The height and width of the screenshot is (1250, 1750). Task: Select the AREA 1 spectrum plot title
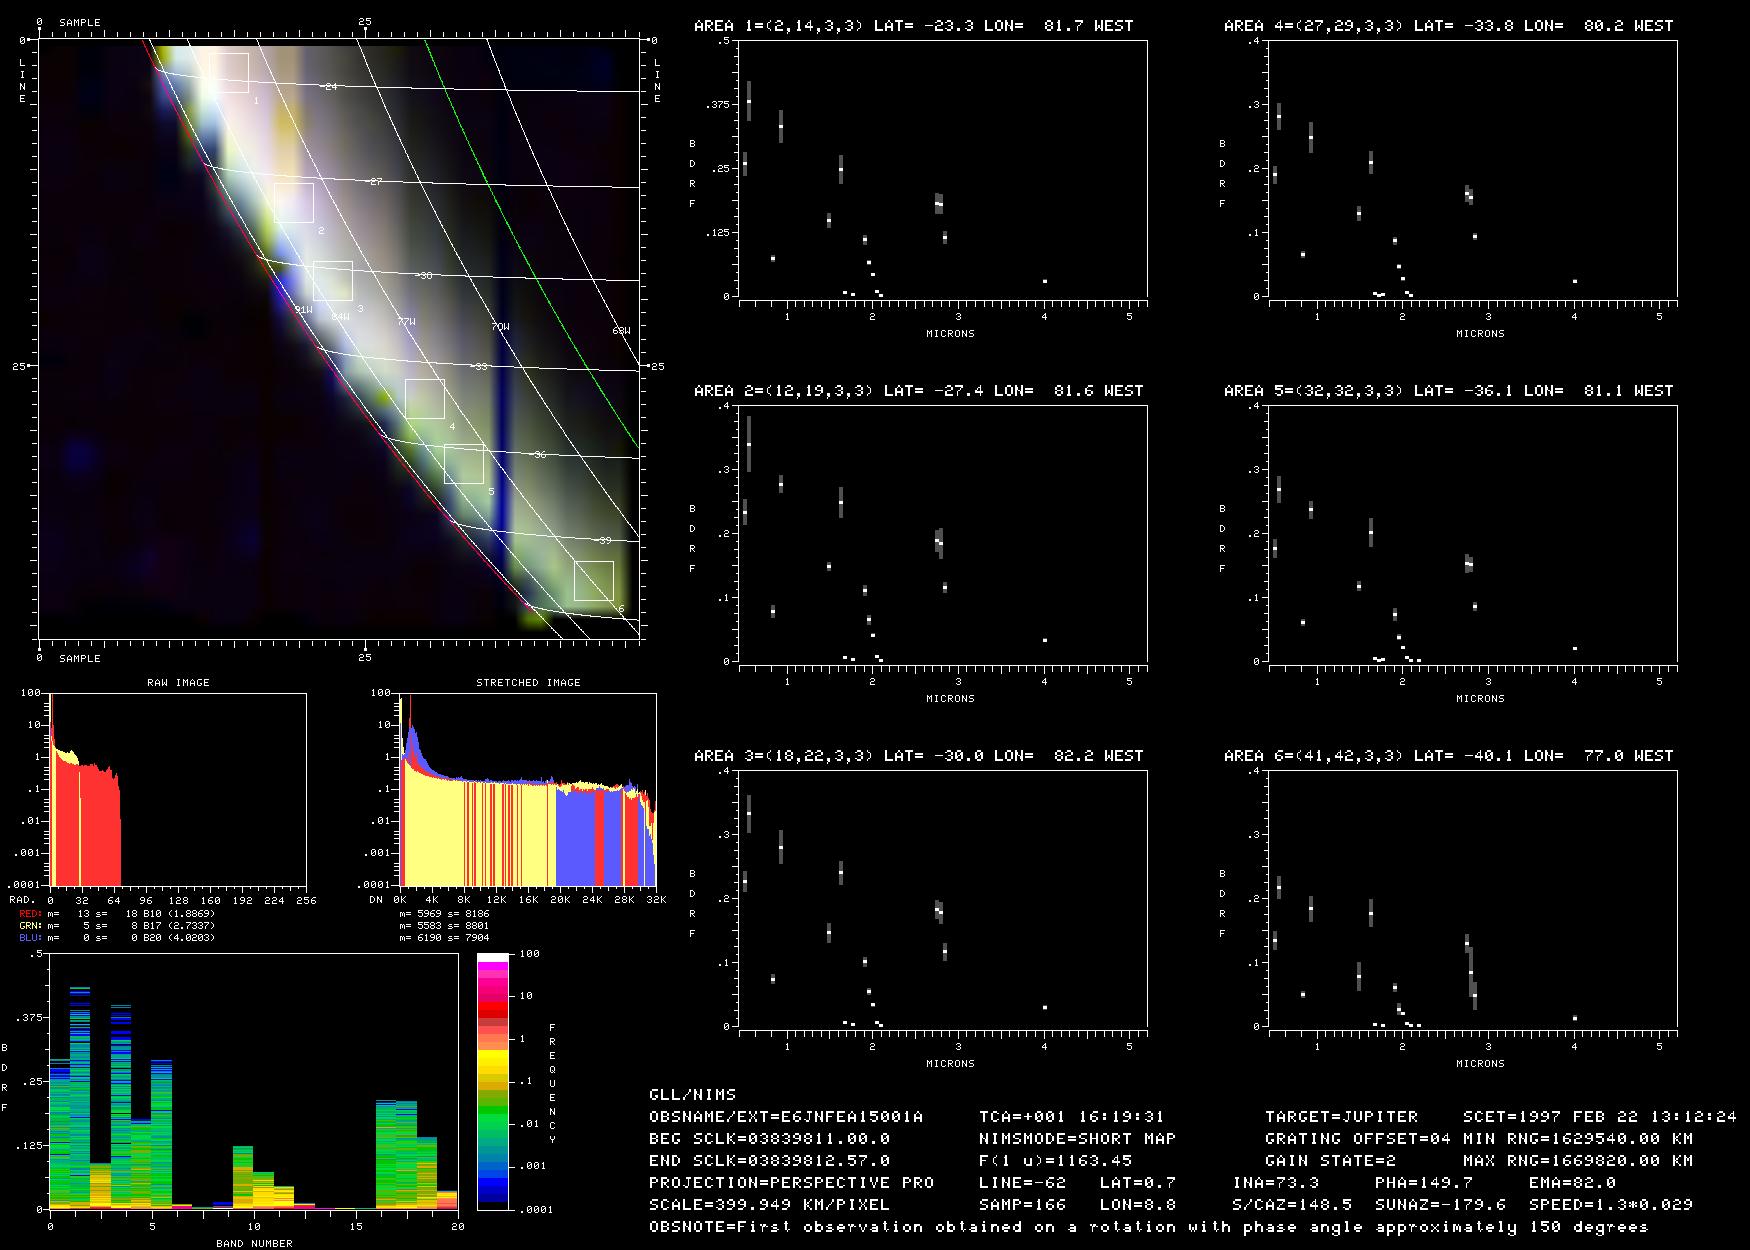tap(913, 25)
